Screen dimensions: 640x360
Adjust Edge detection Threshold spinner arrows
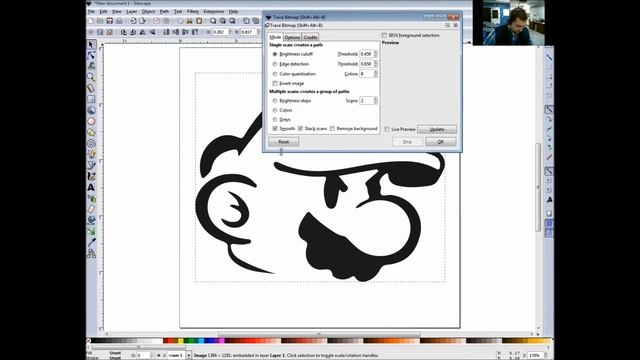click(376, 64)
